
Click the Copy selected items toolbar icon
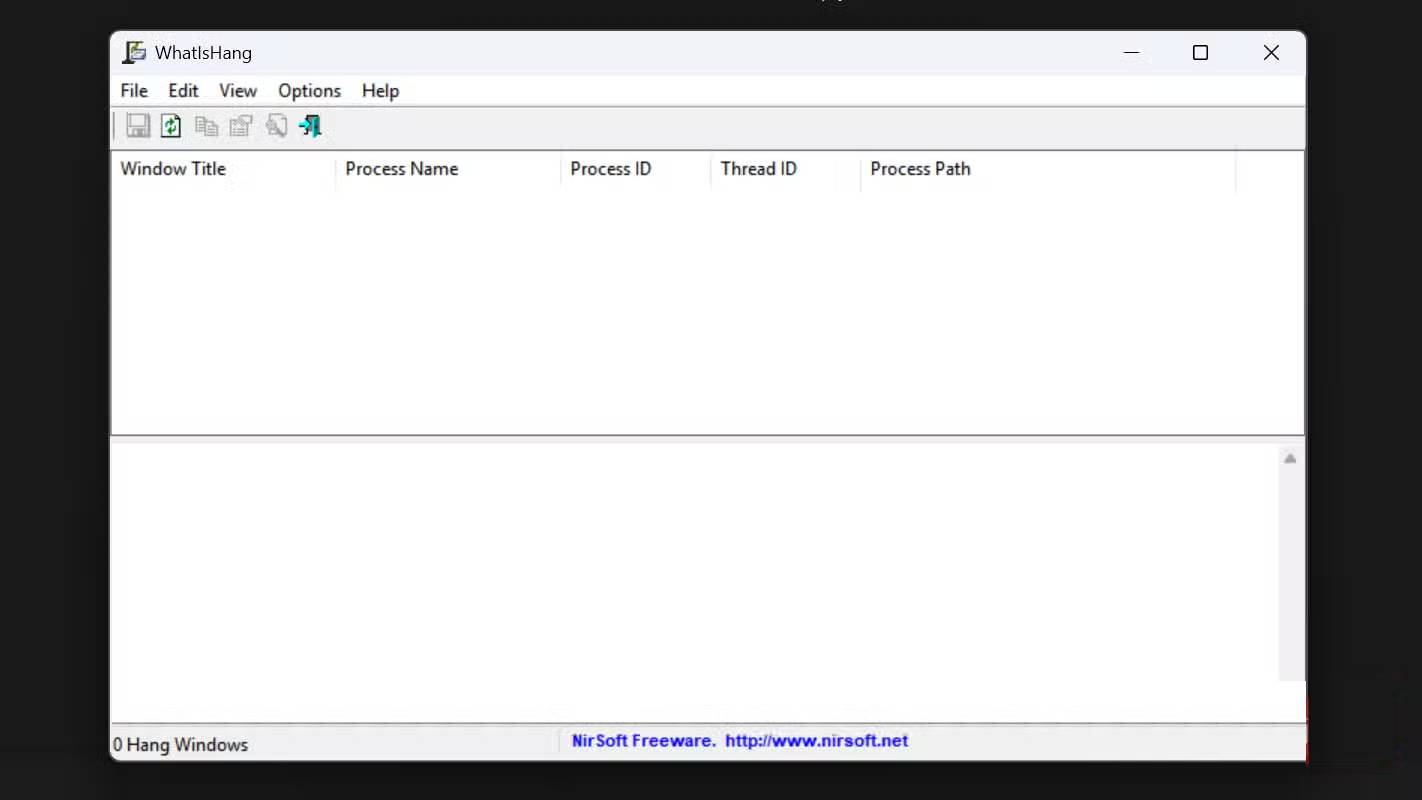click(x=206, y=126)
